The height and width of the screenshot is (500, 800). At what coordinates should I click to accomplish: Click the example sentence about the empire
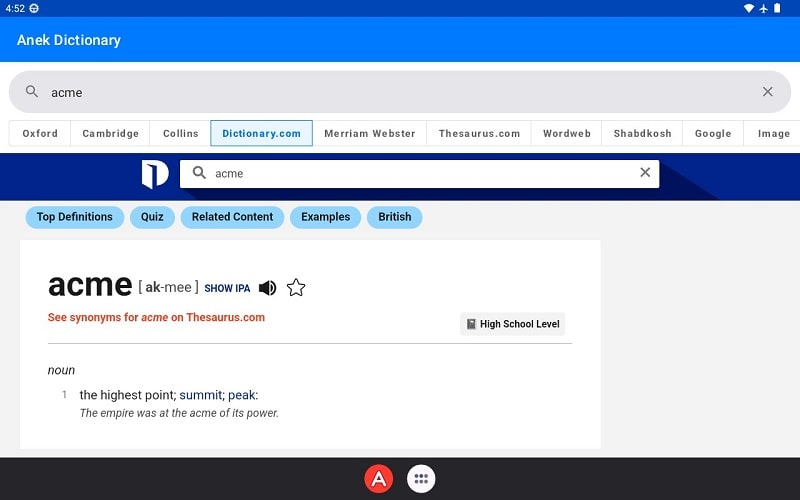[x=179, y=413]
